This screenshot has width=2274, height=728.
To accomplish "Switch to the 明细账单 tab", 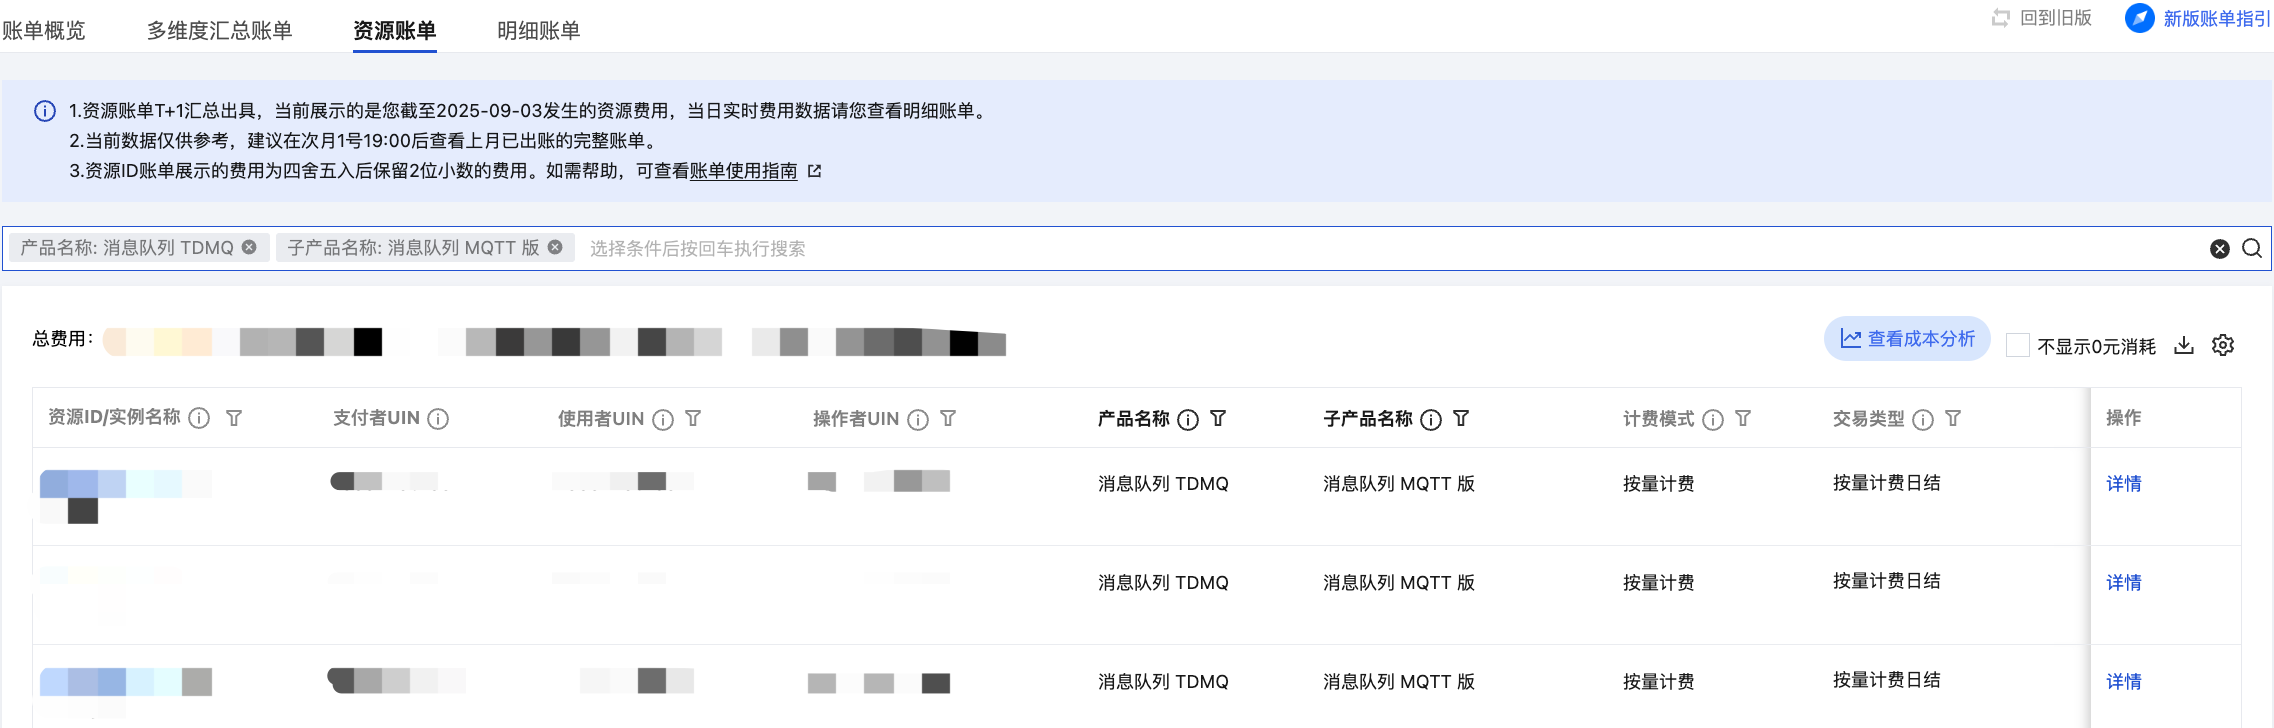I will pos(538,31).
